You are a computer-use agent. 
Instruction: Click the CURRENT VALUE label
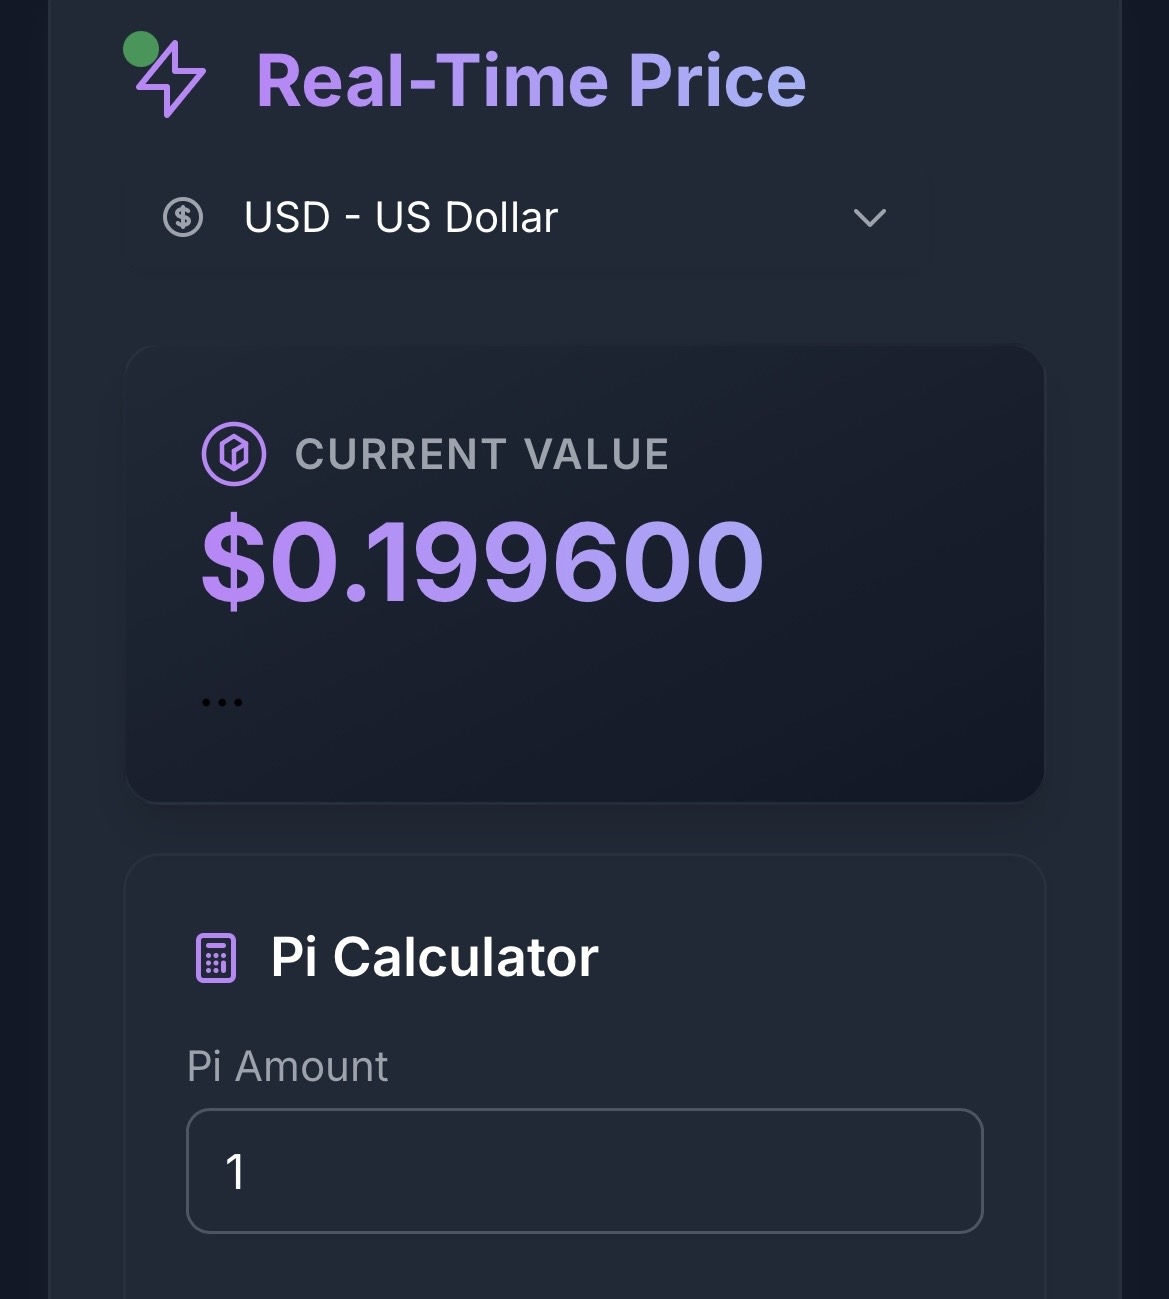pos(481,455)
